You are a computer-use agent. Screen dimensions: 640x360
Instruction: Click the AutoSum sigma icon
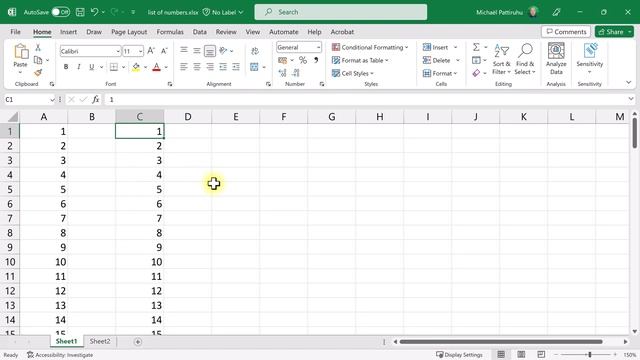(476, 47)
